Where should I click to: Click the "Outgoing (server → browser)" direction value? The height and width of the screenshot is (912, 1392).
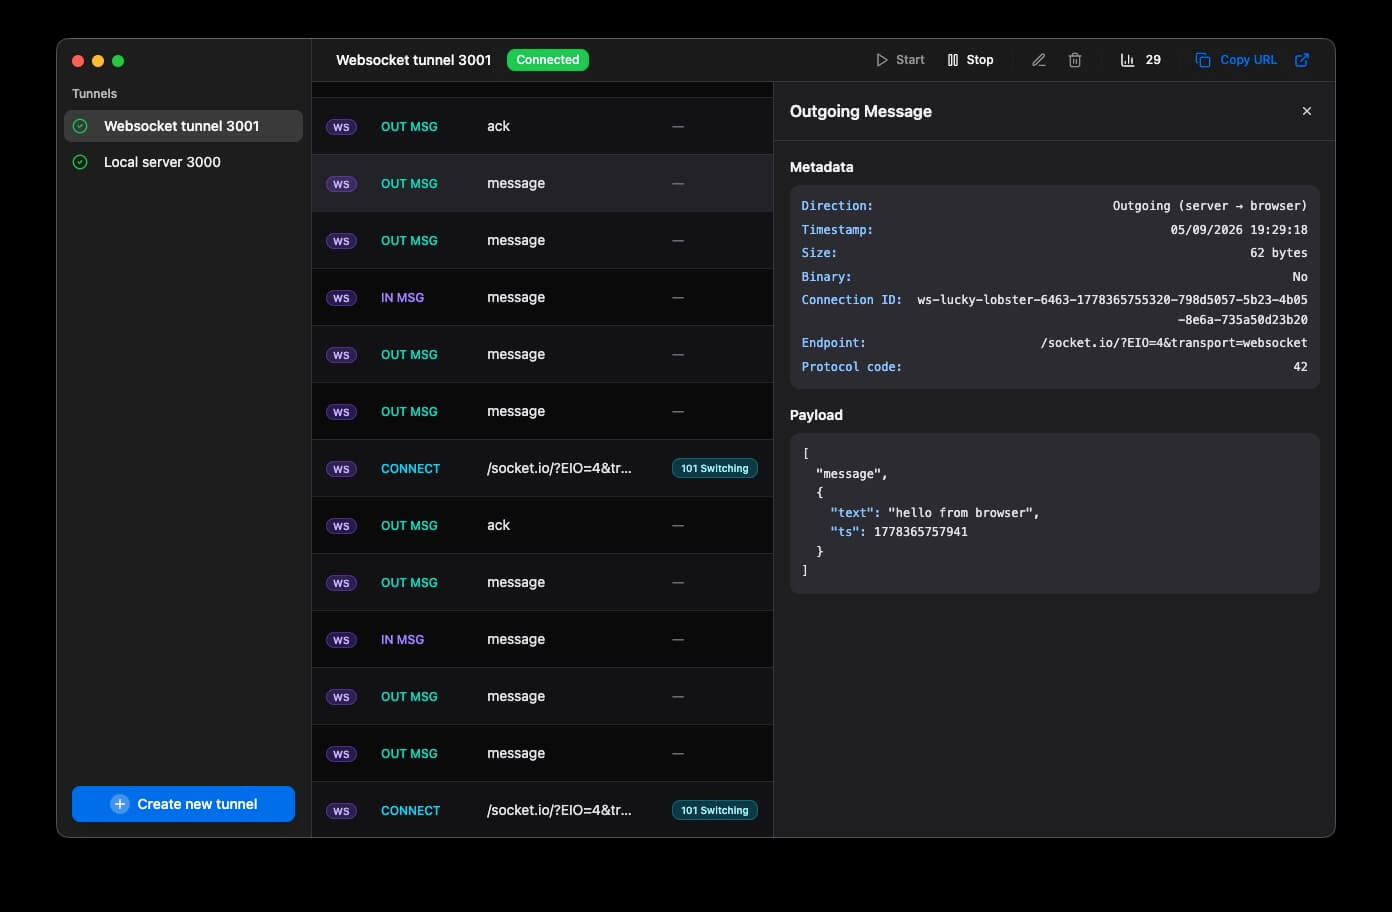point(1210,206)
